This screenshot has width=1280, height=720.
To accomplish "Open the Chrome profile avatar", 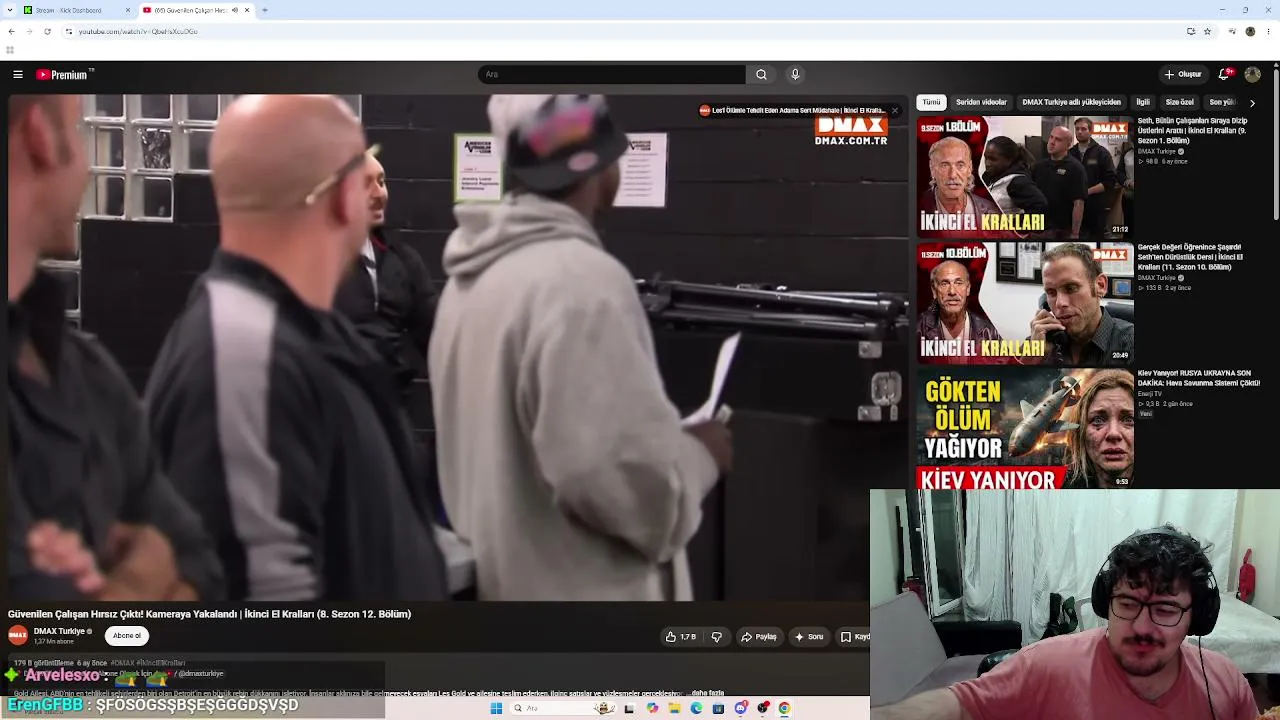I will pos(1250,31).
